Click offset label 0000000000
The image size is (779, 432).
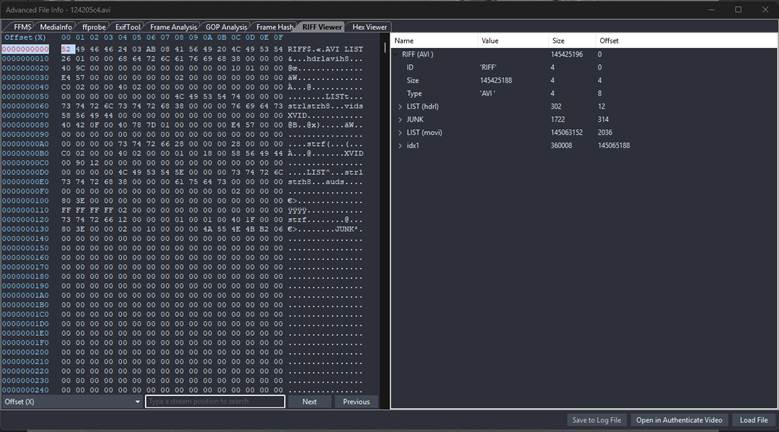click(25, 49)
